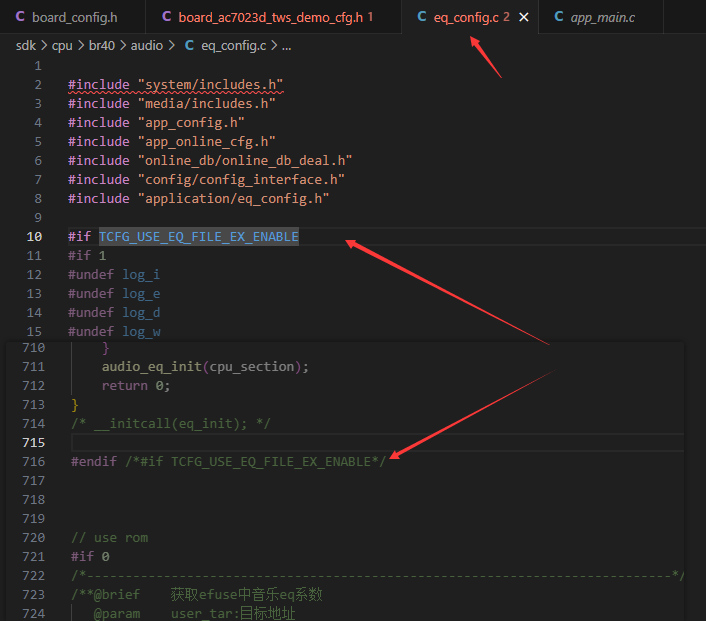Click line number 715 in the gutter
The image size is (706, 621).
tap(34, 443)
